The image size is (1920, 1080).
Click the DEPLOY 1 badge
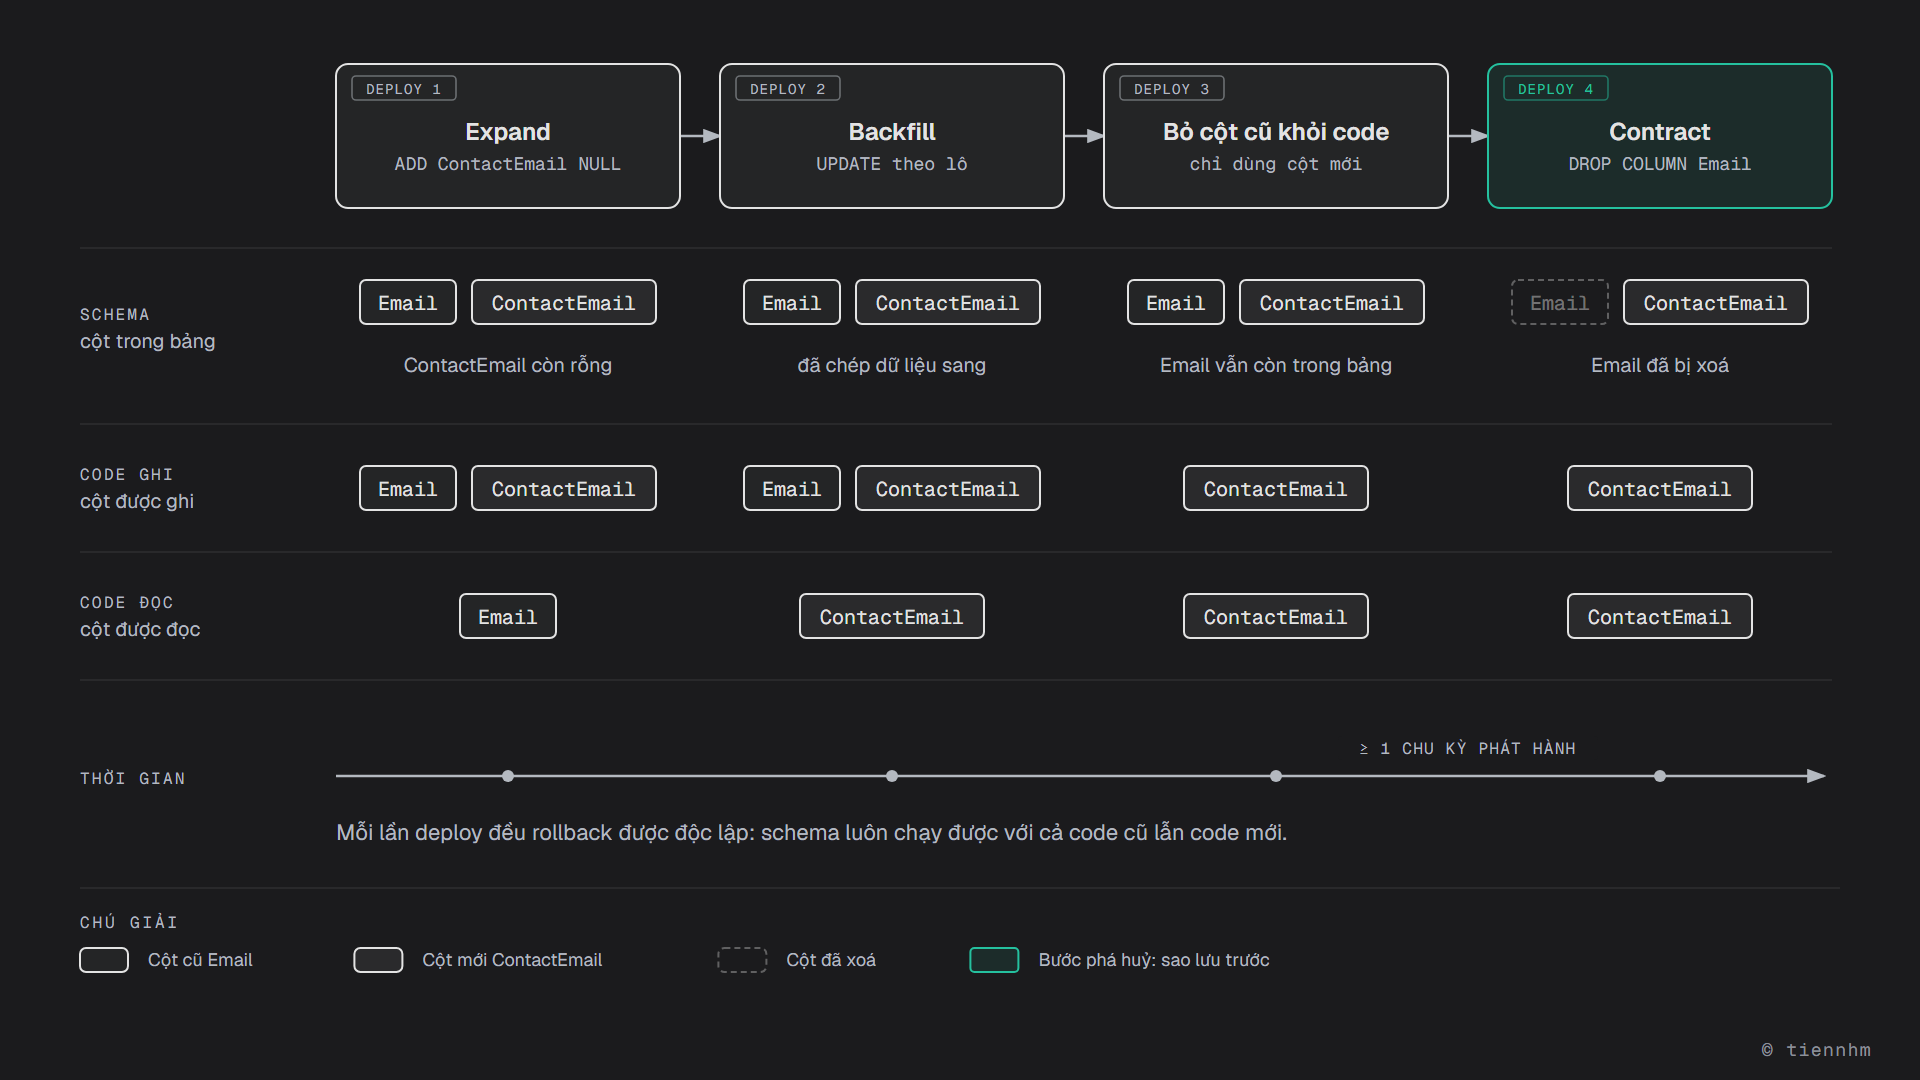tap(404, 89)
